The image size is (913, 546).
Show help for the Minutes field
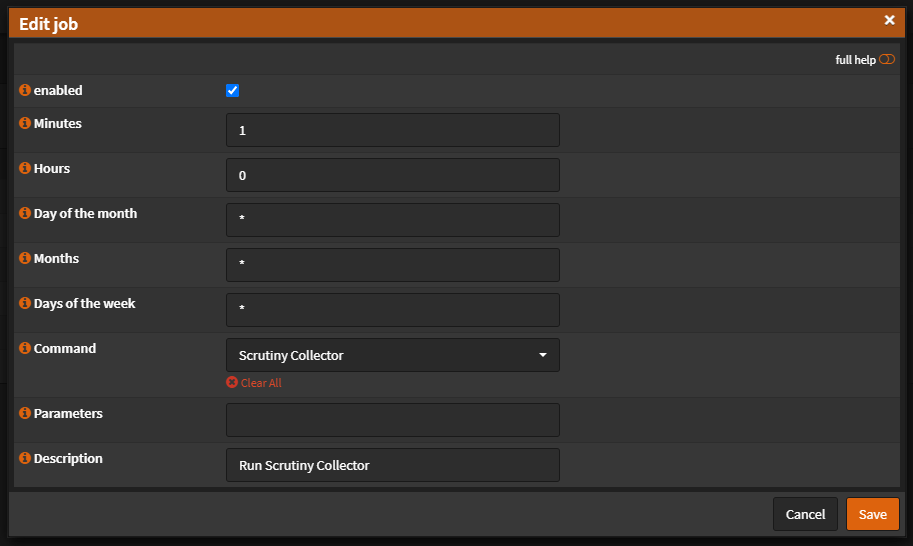pyautogui.click(x=24, y=123)
